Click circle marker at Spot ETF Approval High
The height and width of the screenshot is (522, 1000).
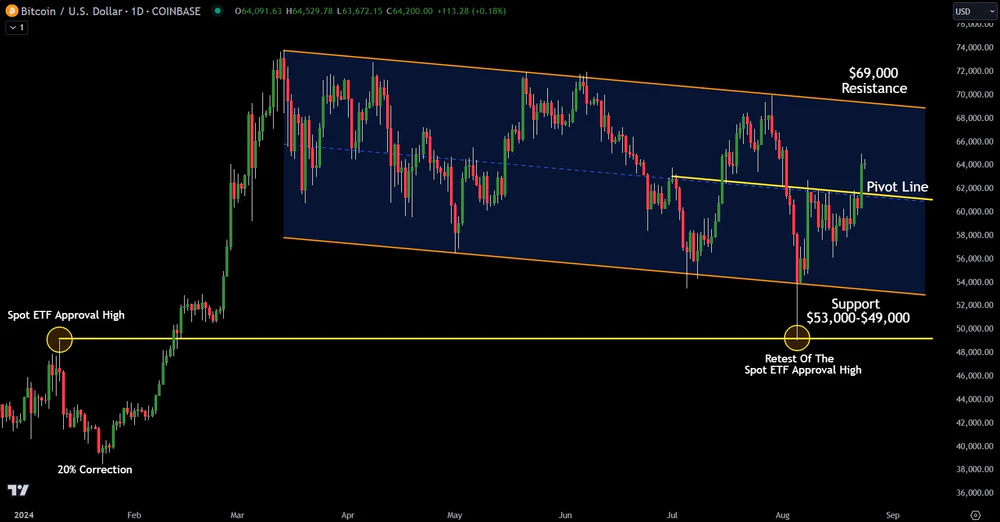point(59,339)
